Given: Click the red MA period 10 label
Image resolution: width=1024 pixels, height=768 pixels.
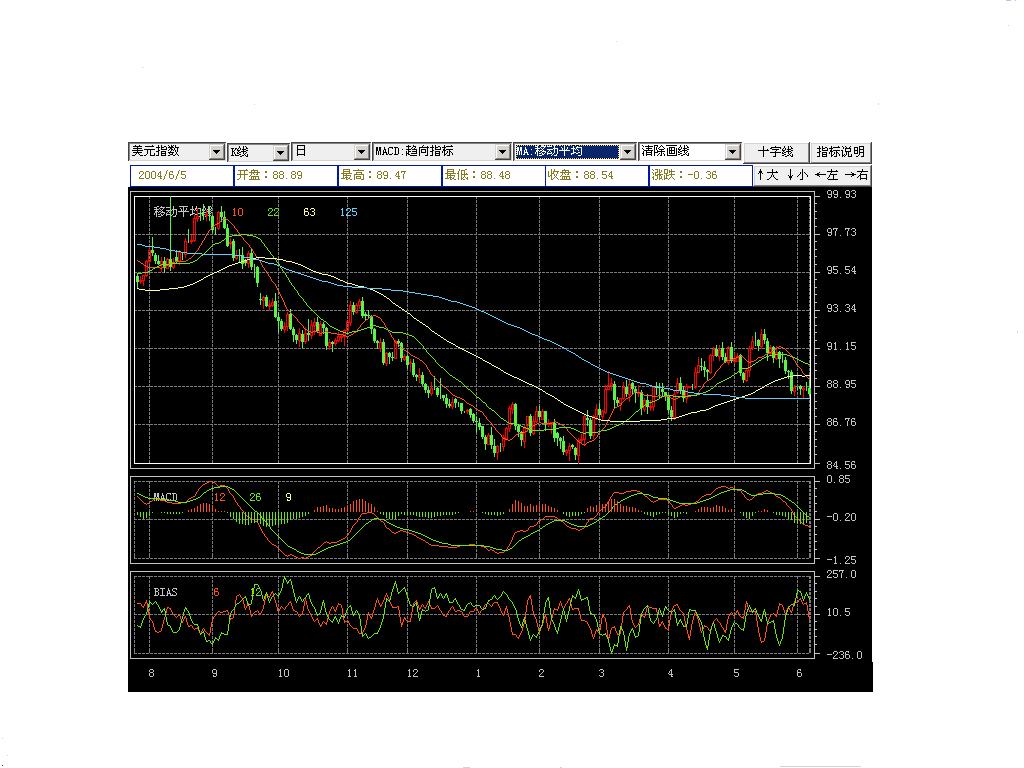Looking at the screenshot, I should (x=238, y=212).
